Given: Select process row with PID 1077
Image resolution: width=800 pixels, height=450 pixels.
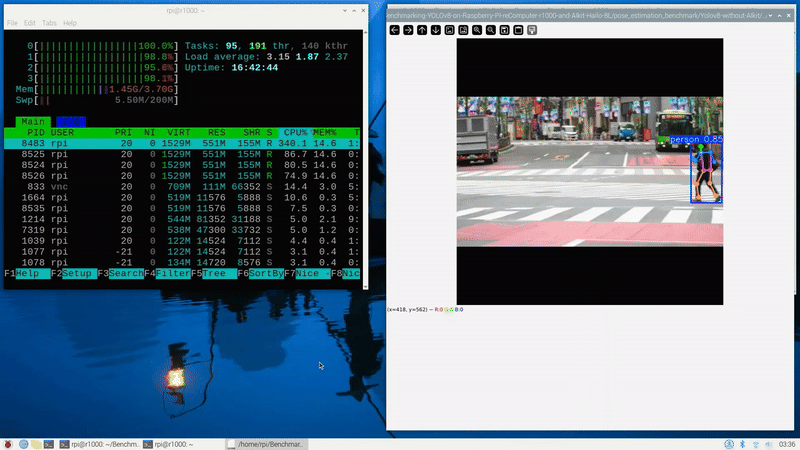Looking at the screenshot, I should (182, 252).
